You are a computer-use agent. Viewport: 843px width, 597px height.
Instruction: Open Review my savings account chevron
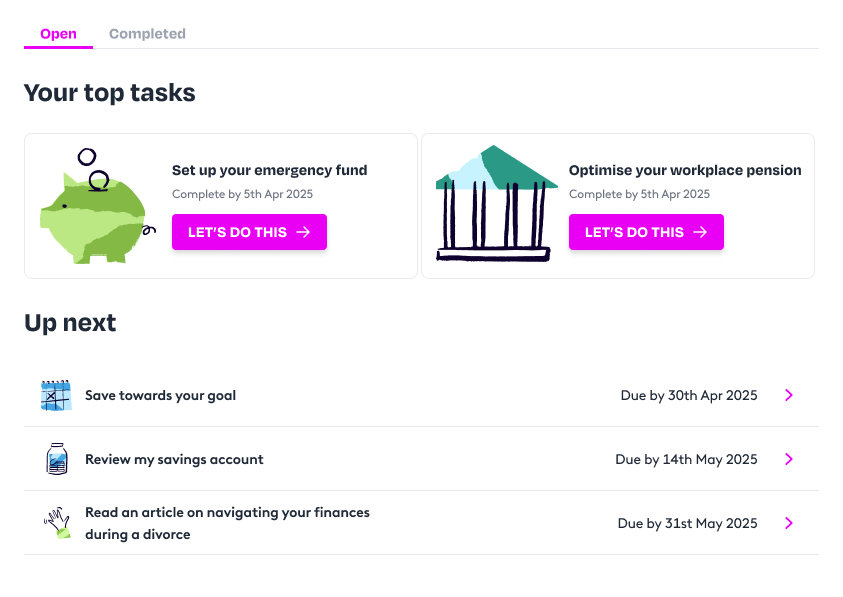point(789,459)
